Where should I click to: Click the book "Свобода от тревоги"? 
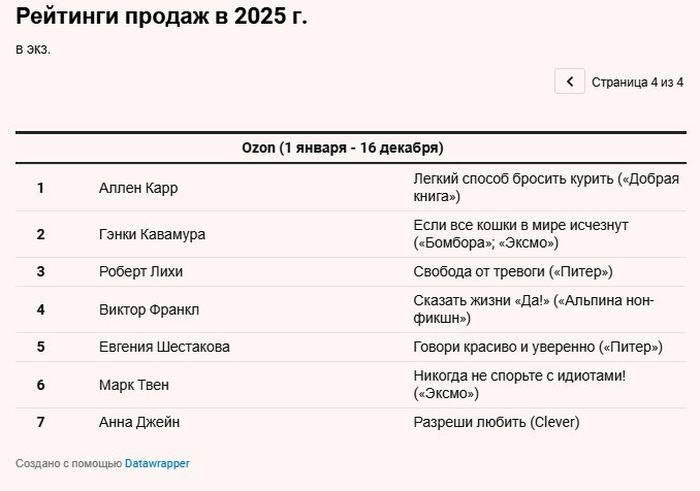[x=512, y=271]
